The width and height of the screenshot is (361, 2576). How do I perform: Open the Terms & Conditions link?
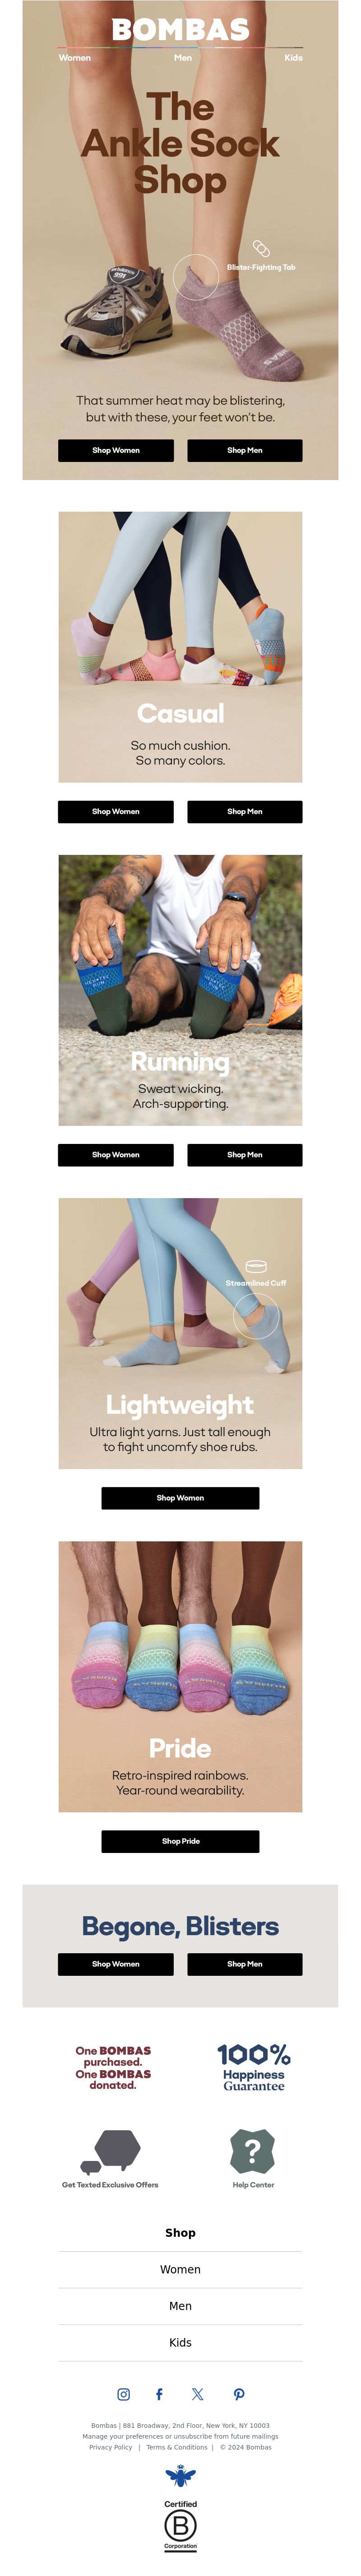pos(177,2447)
